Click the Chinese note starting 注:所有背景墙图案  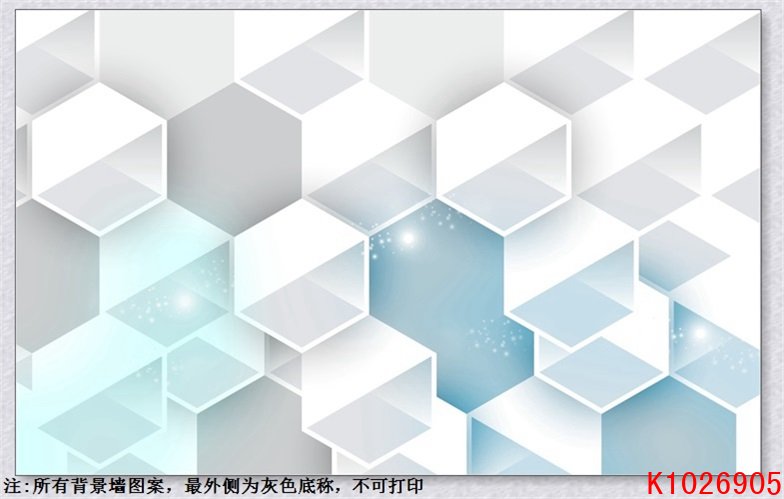pyautogui.click(x=213, y=486)
